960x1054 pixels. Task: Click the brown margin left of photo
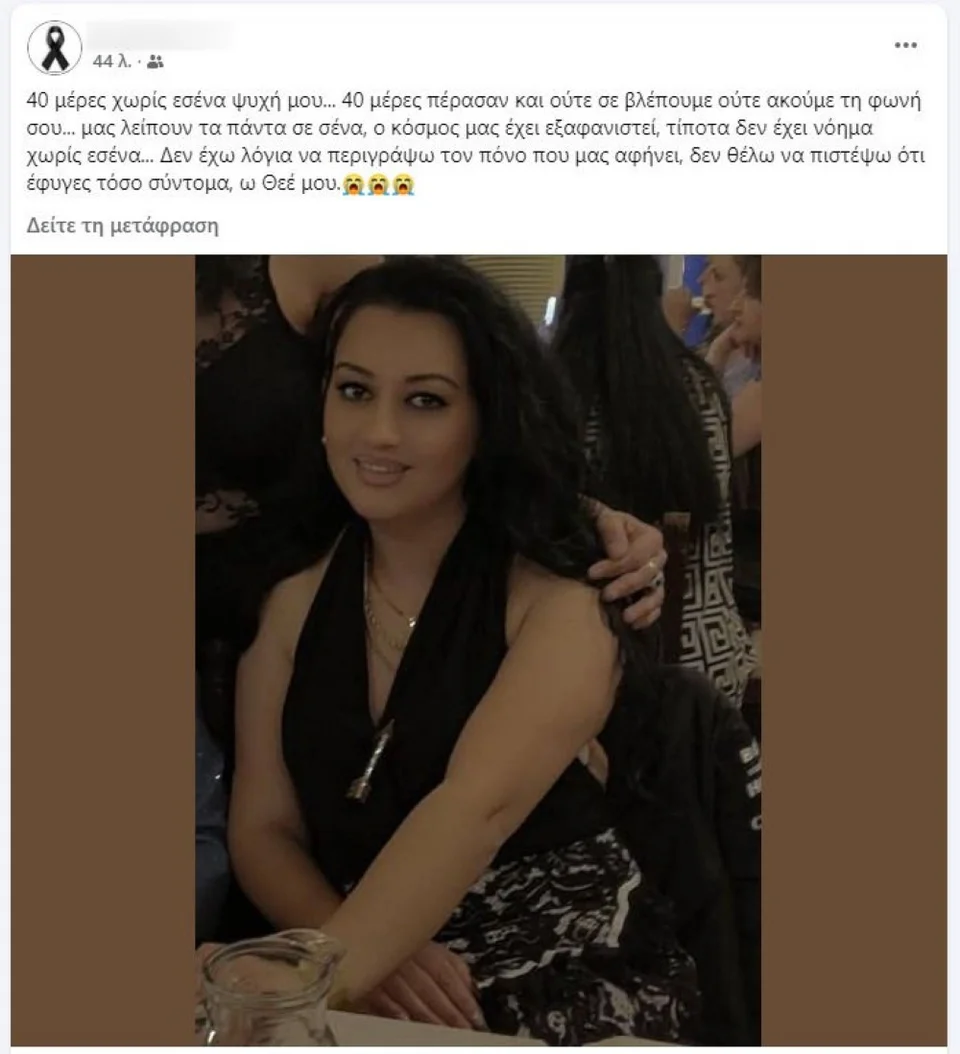[x=103, y=650]
